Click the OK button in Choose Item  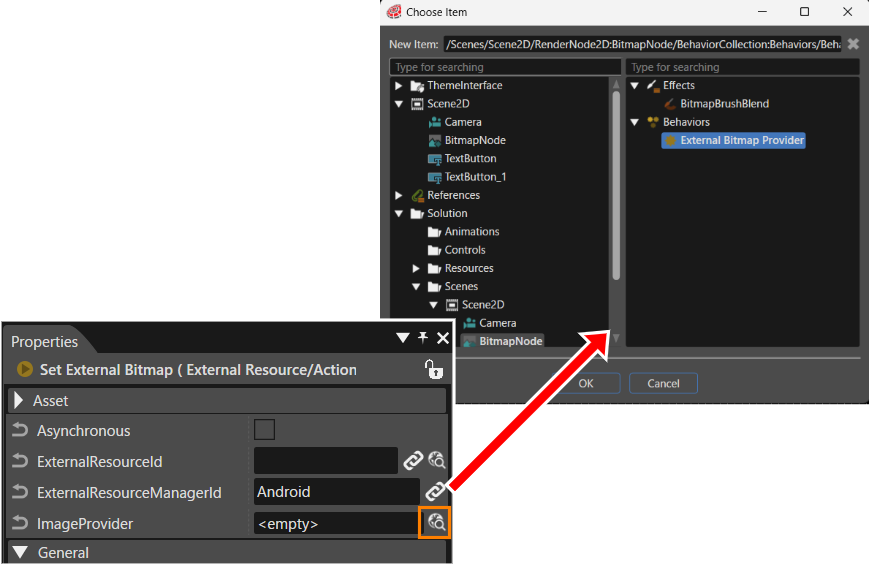pos(587,383)
